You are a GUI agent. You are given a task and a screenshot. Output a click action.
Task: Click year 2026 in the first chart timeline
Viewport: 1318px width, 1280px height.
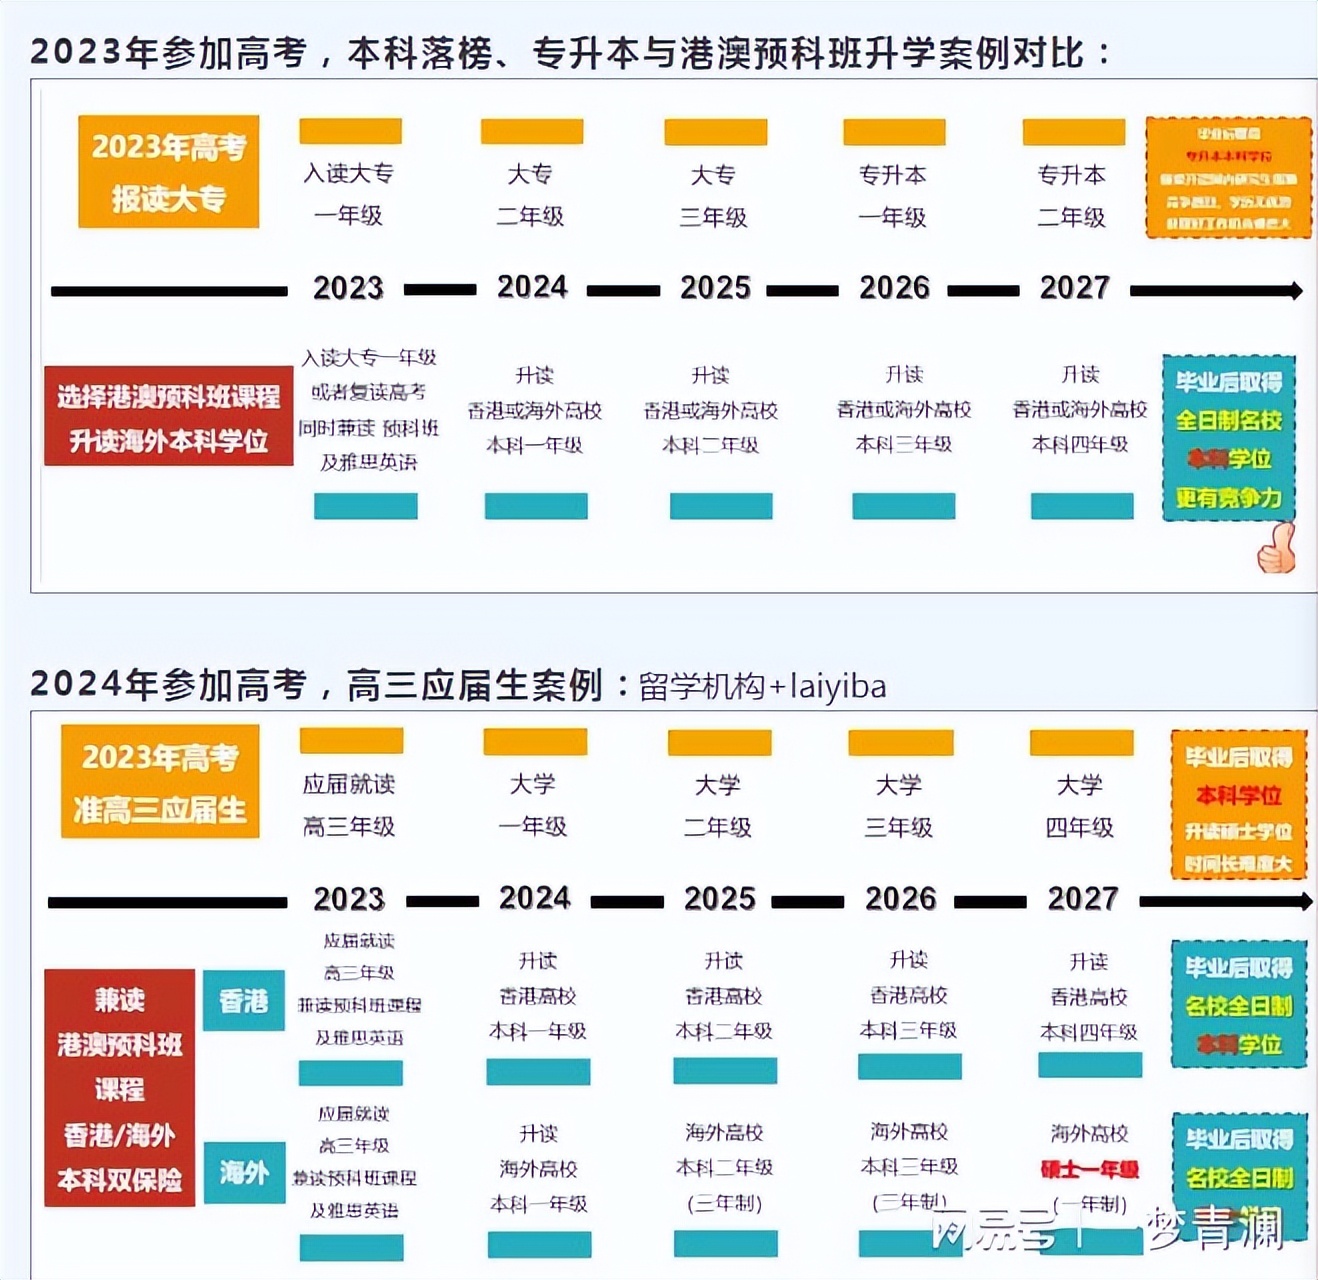point(894,288)
